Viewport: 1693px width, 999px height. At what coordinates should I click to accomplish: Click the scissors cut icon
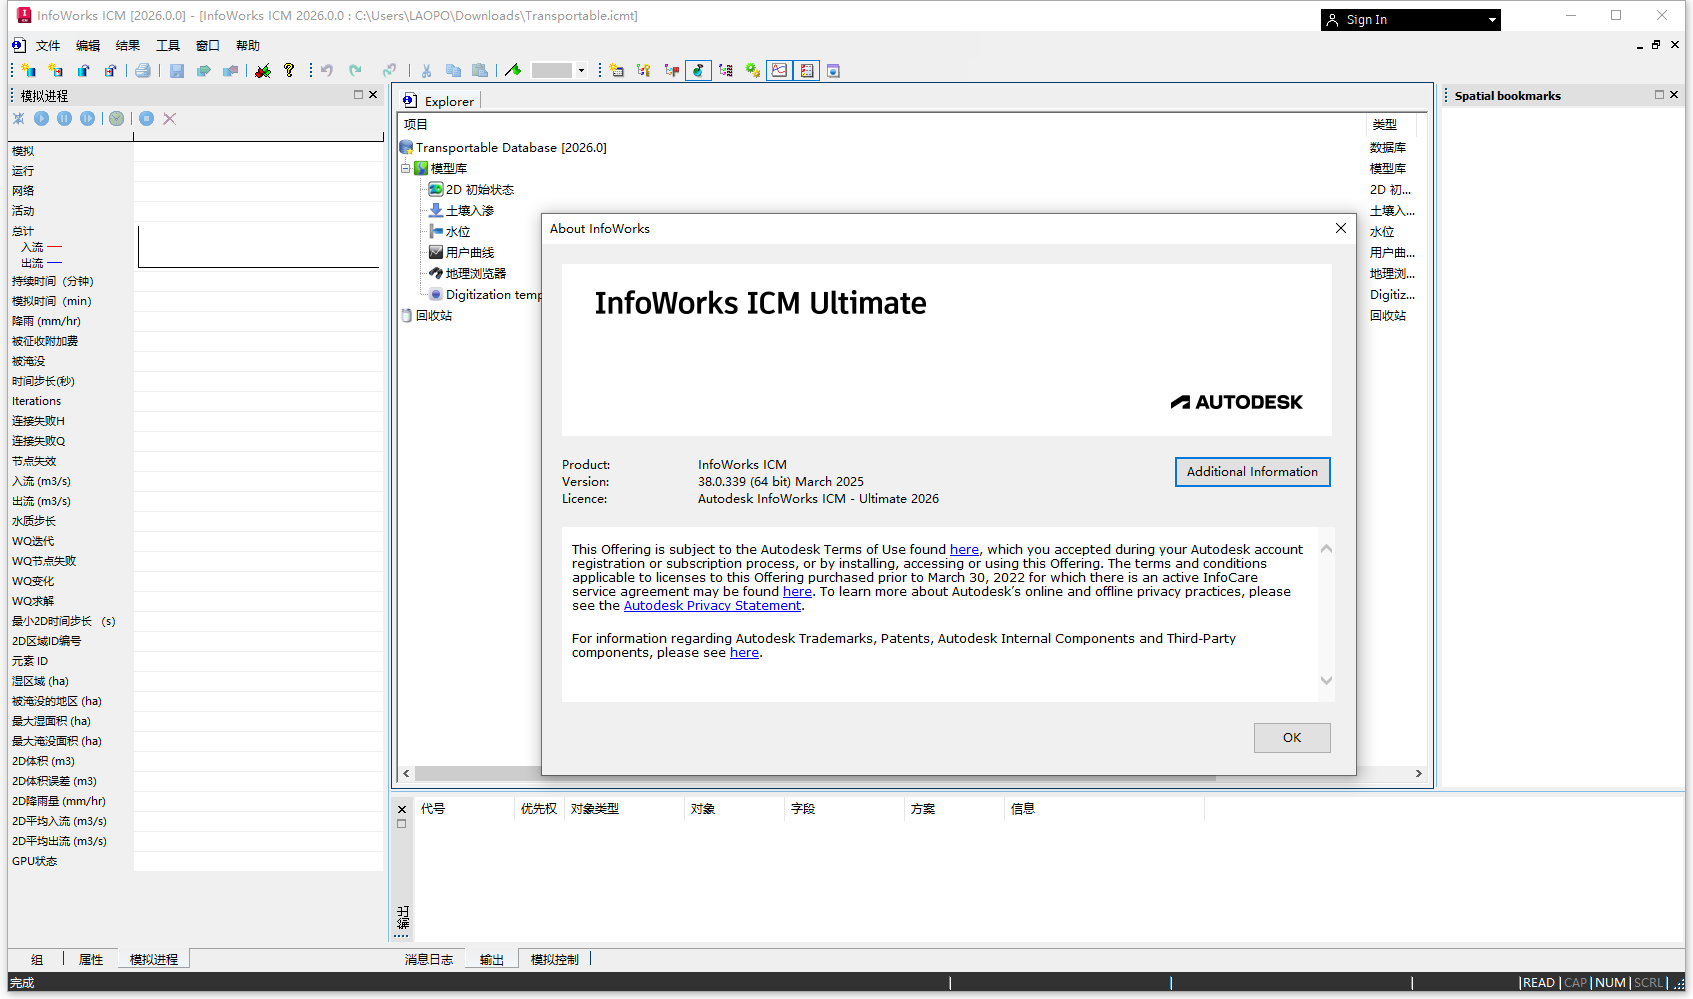pos(426,70)
